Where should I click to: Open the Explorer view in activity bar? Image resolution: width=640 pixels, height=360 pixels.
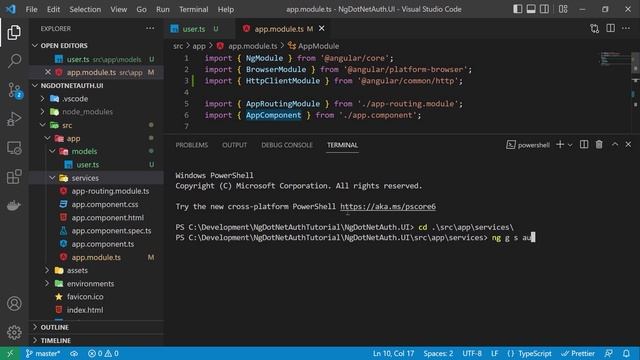click(14, 33)
